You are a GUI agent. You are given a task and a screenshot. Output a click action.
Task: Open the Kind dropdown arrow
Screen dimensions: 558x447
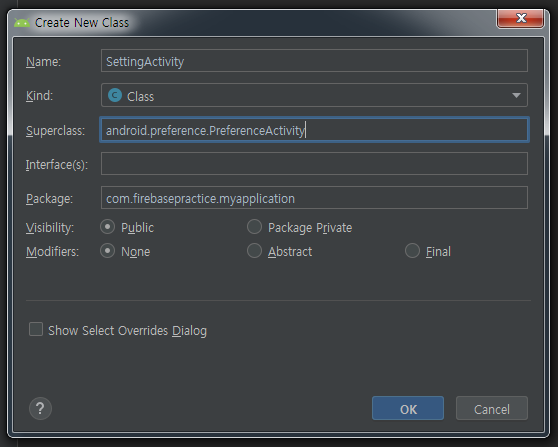point(516,95)
